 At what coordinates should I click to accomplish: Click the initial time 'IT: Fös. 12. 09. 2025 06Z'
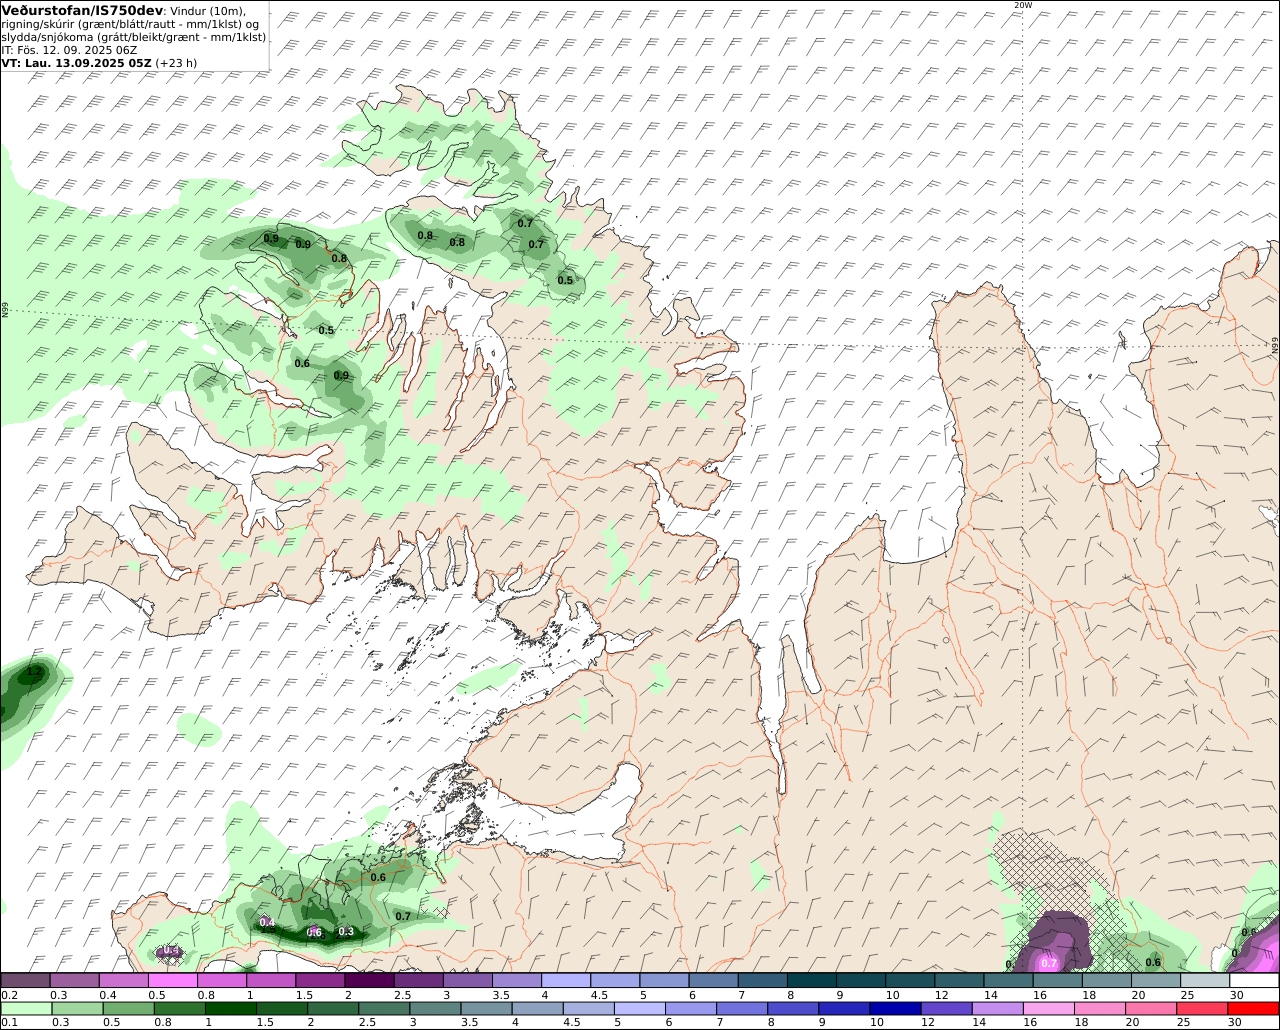point(69,49)
